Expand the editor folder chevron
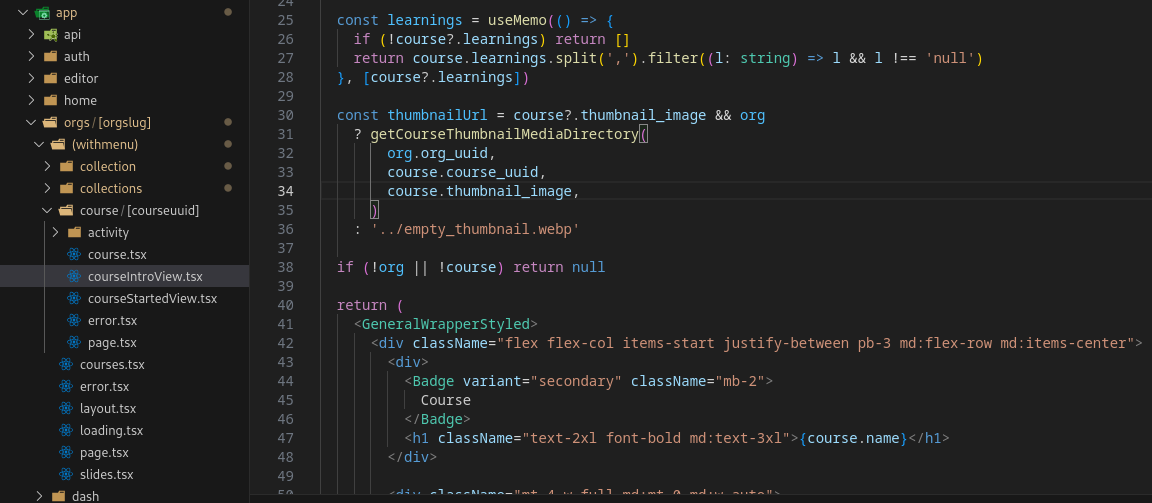The height and width of the screenshot is (503, 1152). click(x=31, y=79)
